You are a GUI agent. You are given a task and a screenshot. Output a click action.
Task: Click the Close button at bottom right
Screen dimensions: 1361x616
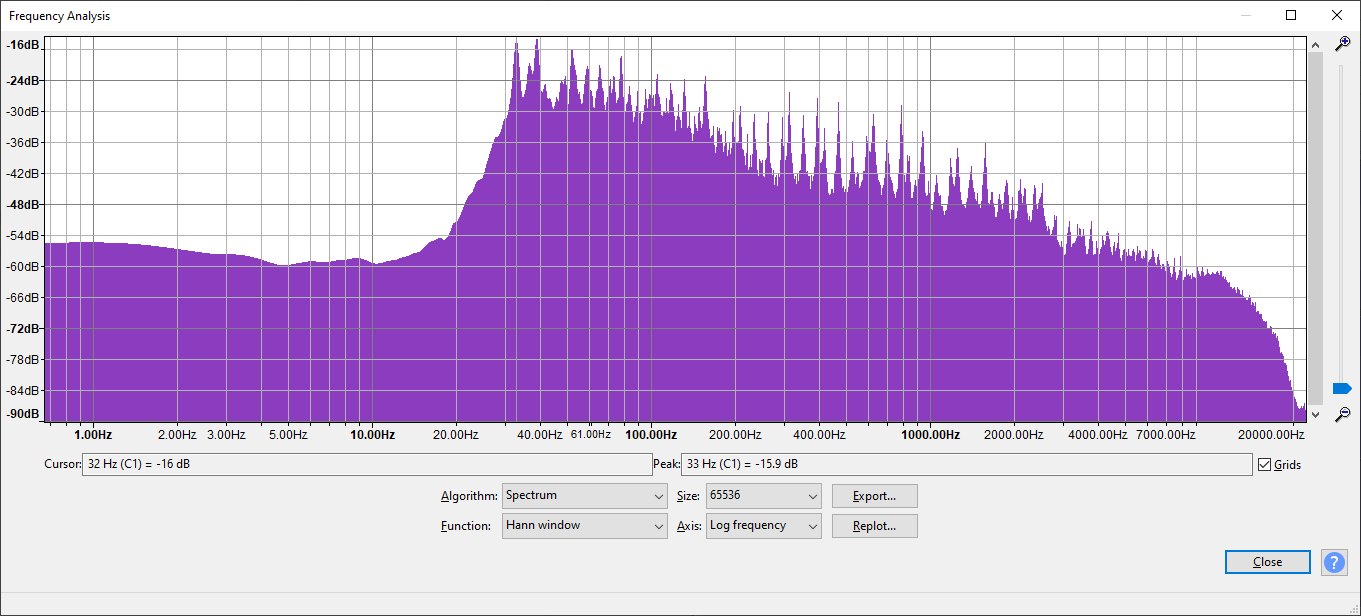coord(1267,562)
